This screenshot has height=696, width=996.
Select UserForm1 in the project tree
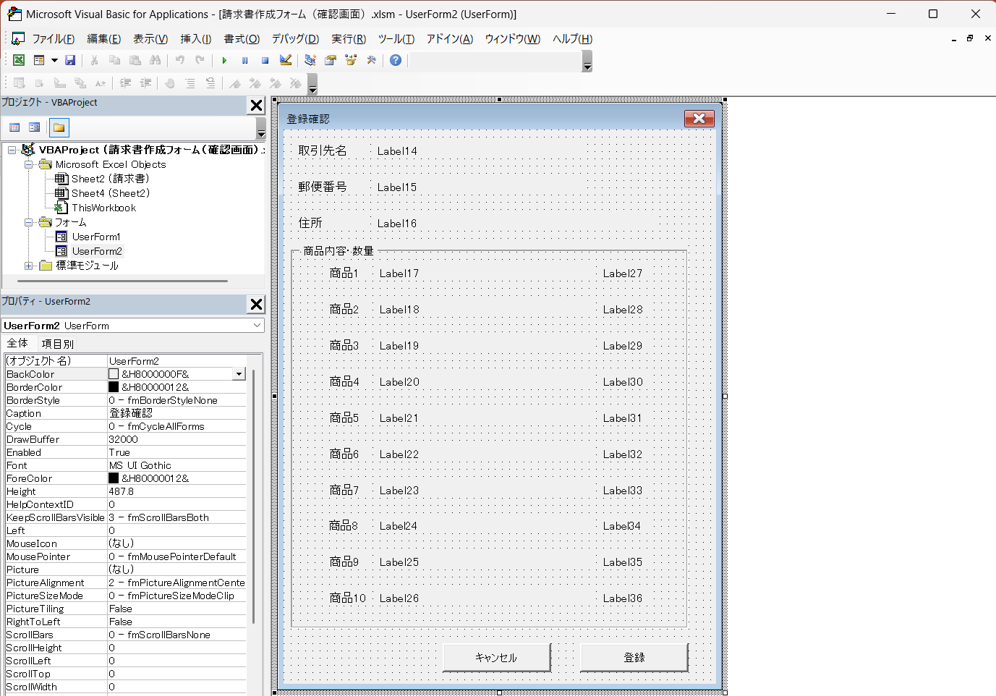[x=96, y=237]
